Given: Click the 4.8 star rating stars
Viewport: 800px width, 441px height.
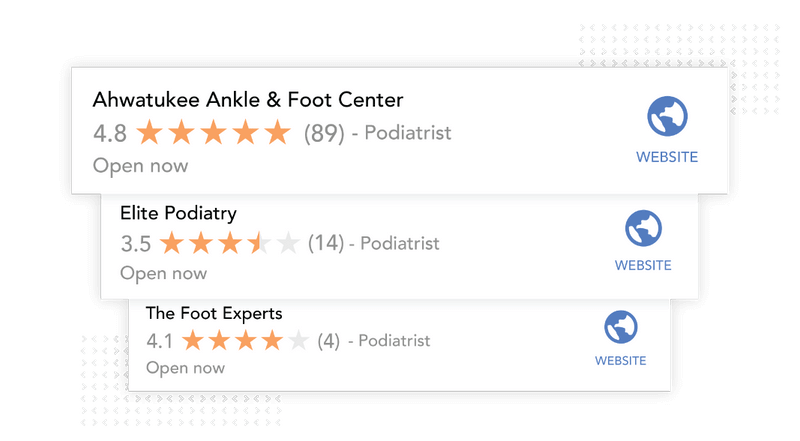Looking at the screenshot, I should 213,132.
